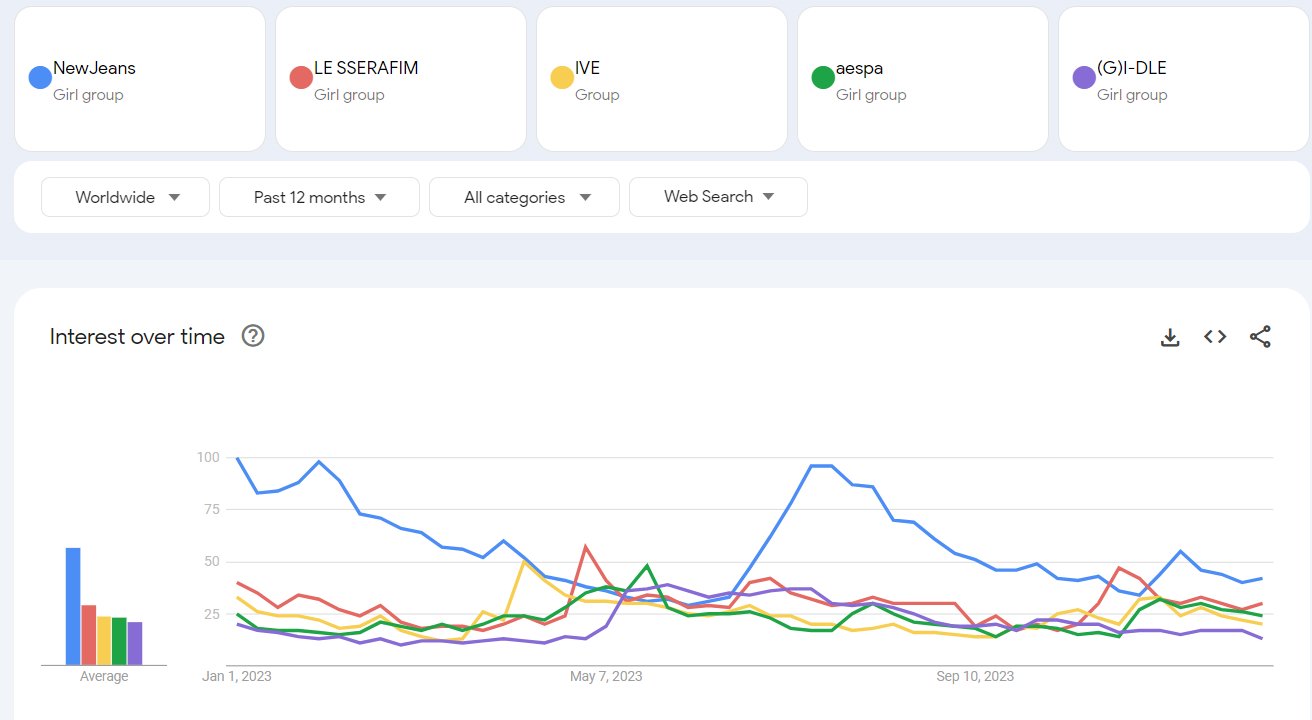Screen dimensions: 1312x720
Task: Click the Girl group subtitle under NewJeans
Action: 88,95
